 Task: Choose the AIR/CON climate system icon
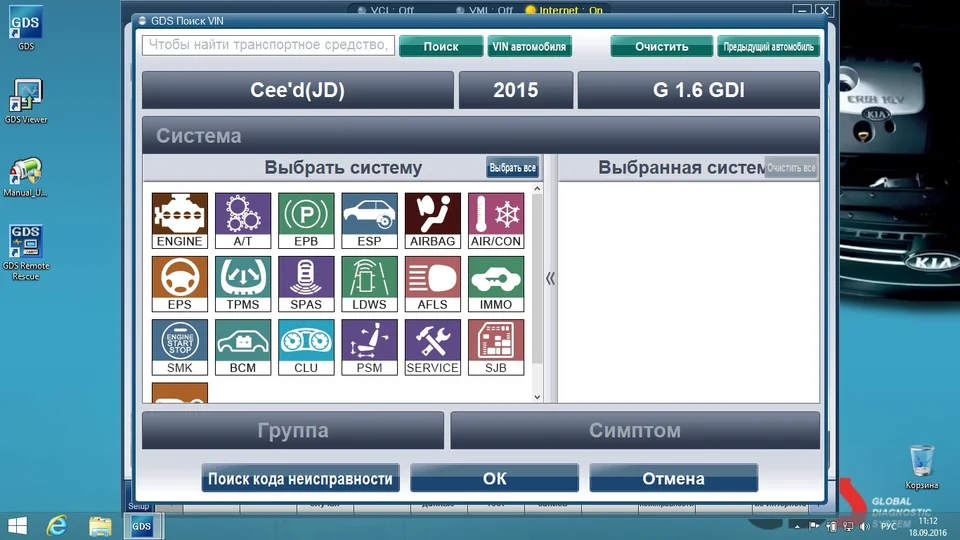pos(496,220)
